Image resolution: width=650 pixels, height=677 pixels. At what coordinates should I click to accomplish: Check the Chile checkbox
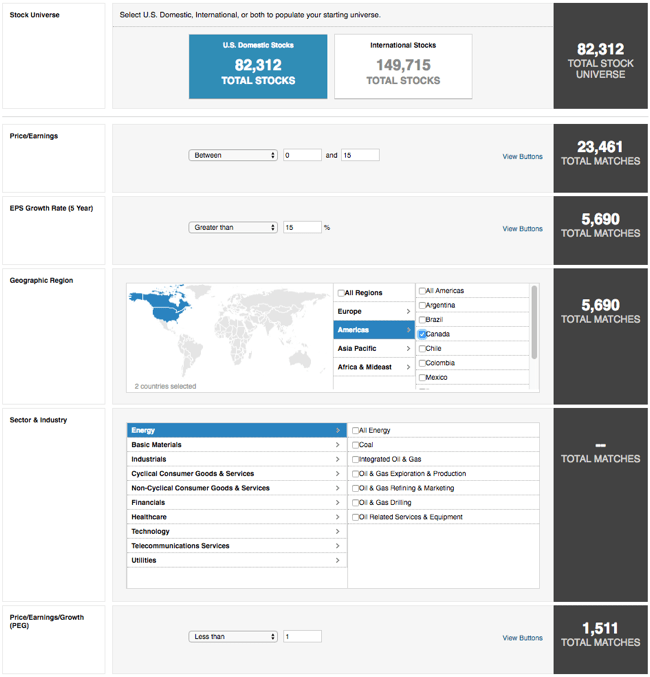pos(422,349)
